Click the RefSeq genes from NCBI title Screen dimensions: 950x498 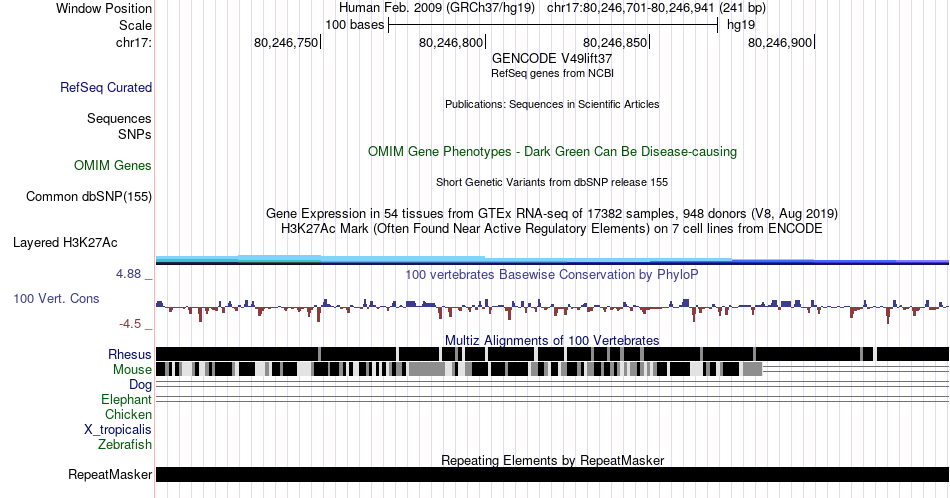(x=552, y=73)
